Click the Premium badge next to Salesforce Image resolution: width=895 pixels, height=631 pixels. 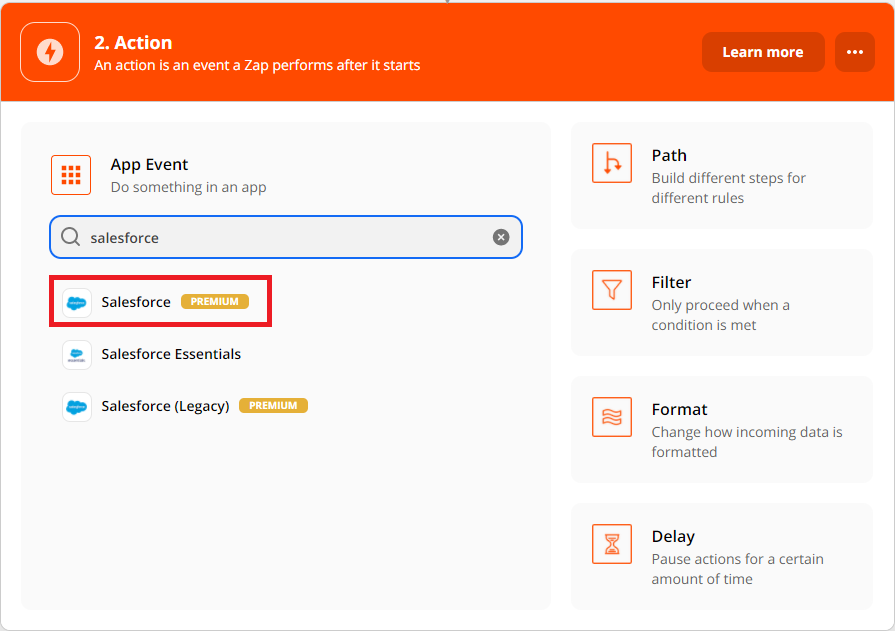click(215, 302)
